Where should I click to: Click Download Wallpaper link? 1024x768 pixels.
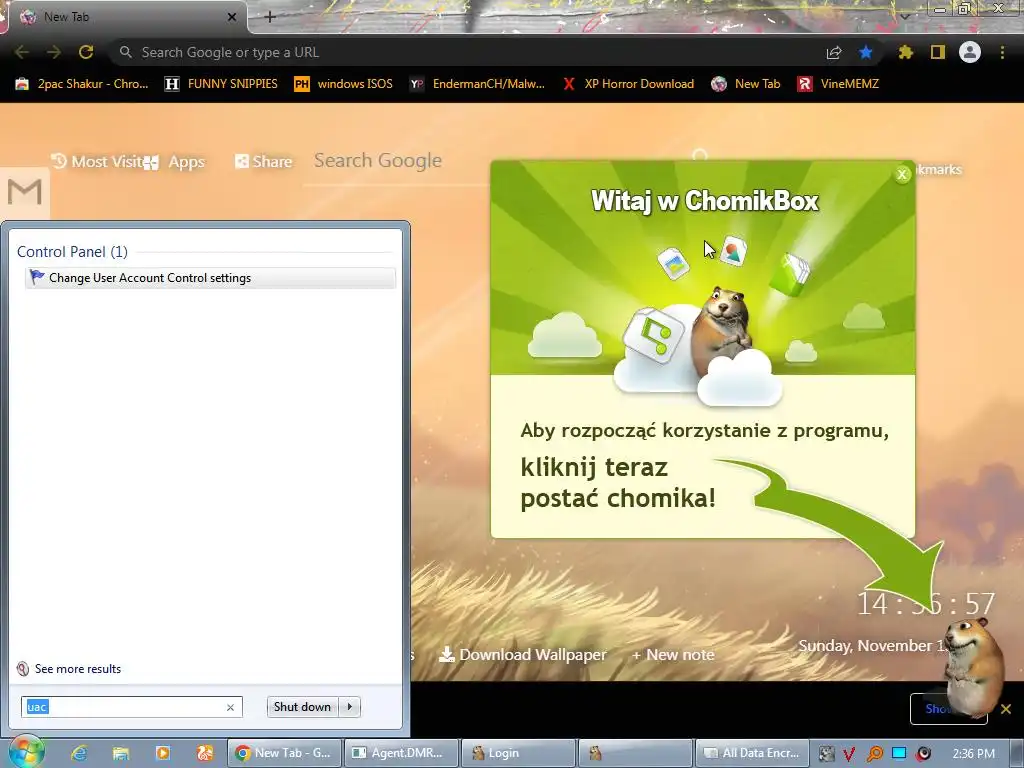tap(522, 654)
